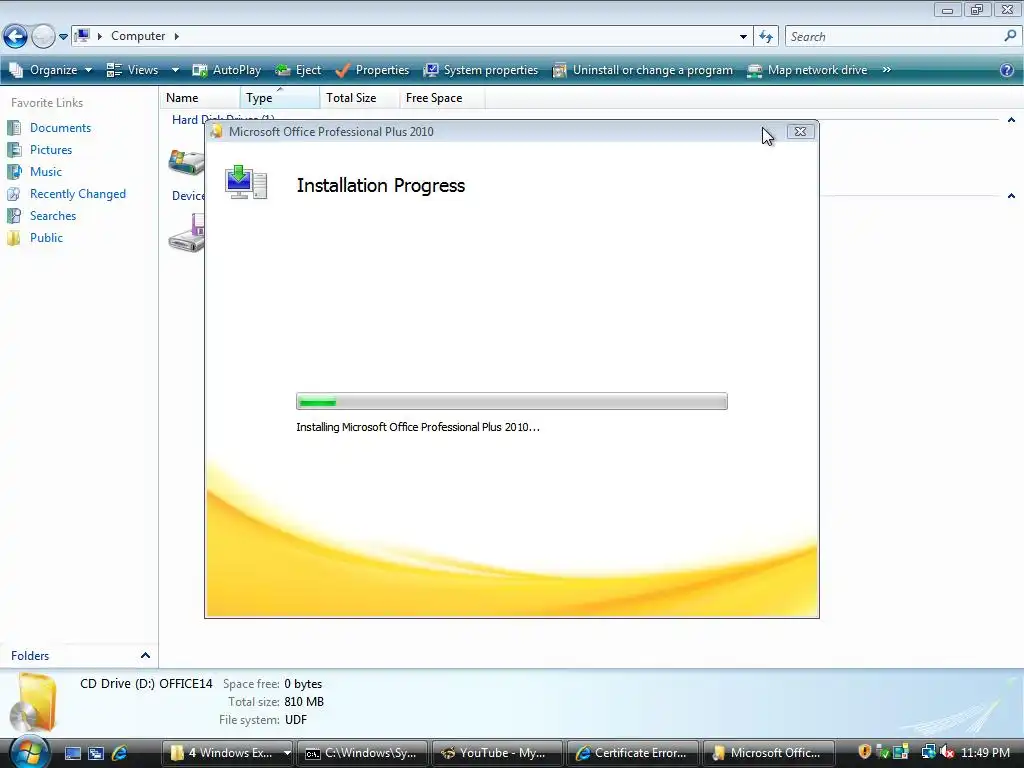Click the Office installer progress bar
The image size is (1024, 768).
511,401
